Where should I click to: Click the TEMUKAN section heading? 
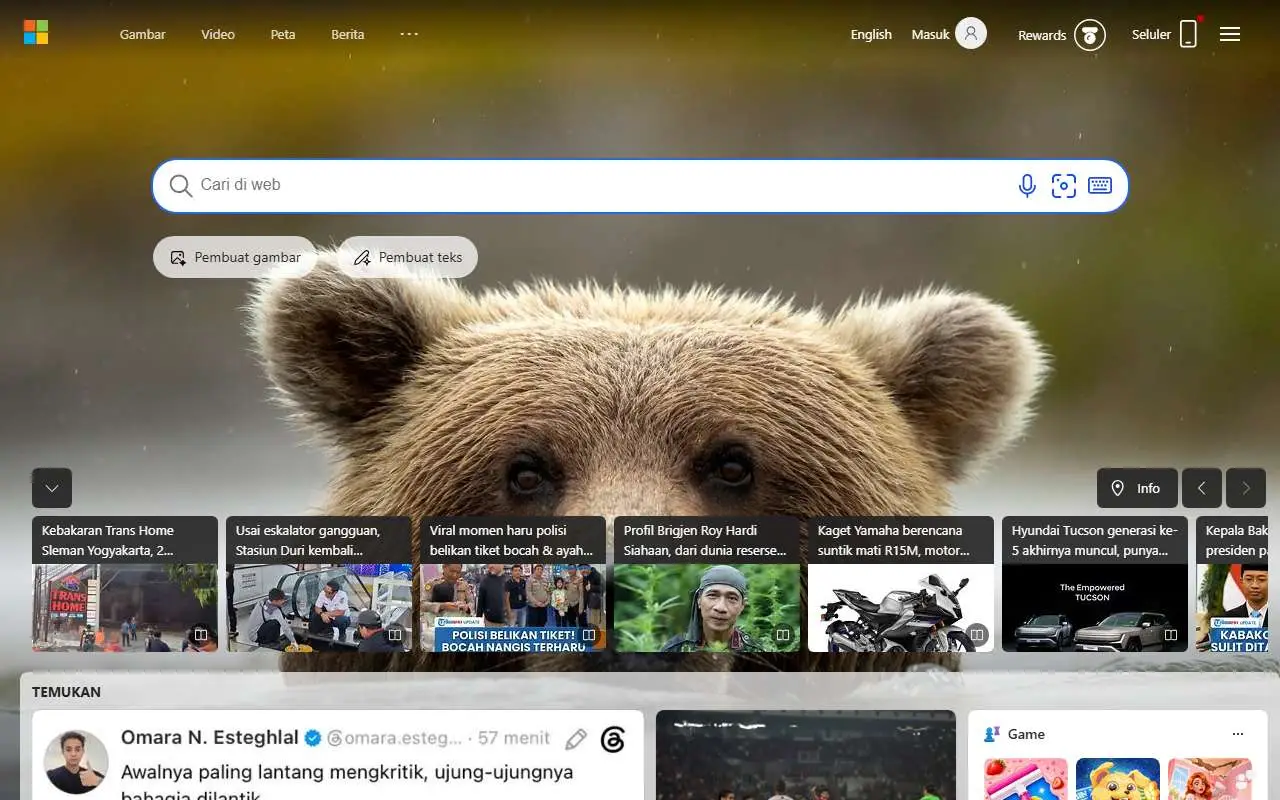[x=66, y=691]
